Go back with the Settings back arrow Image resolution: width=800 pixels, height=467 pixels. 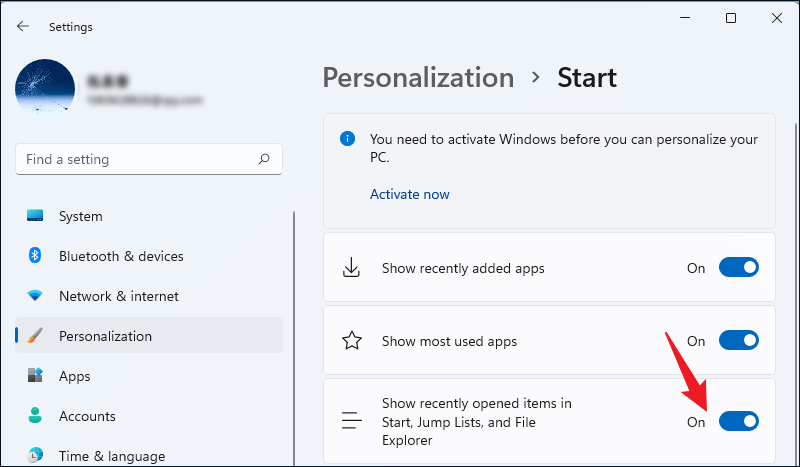click(x=22, y=26)
